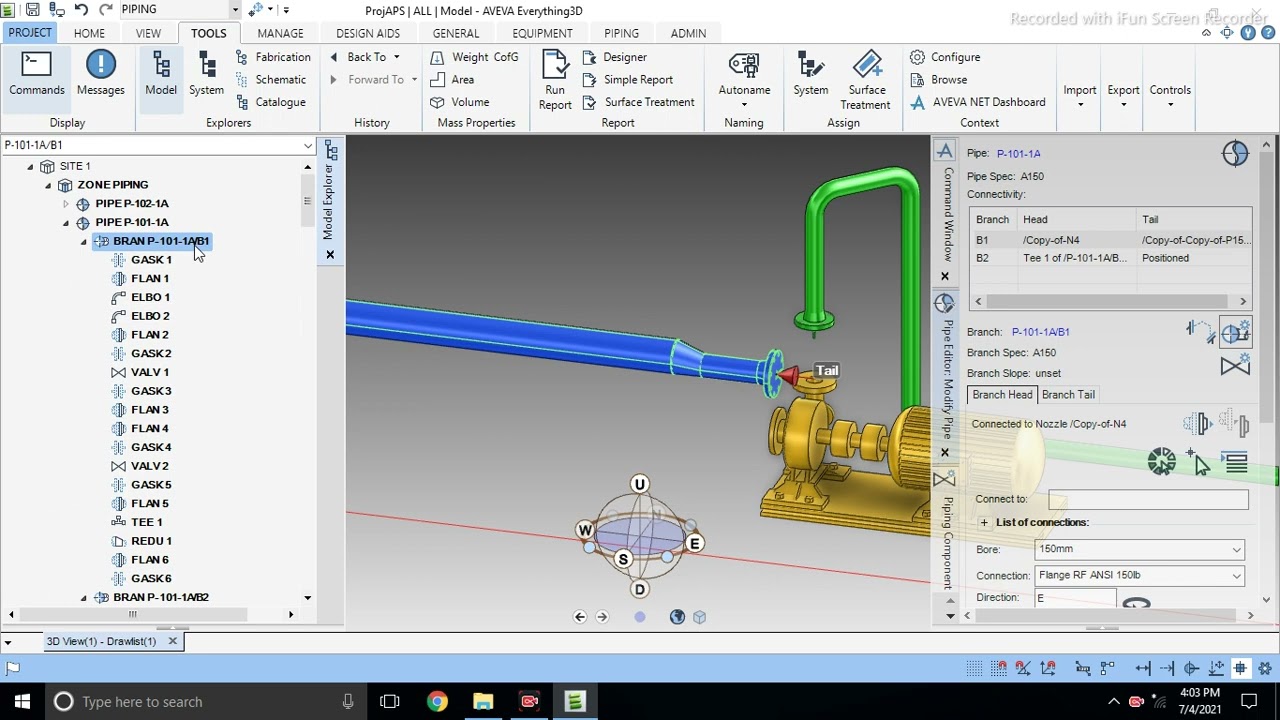The width and height of the screenshot is (1280, 720).
Task: Open the Catalogue explorer
Action: coord(270,102)
